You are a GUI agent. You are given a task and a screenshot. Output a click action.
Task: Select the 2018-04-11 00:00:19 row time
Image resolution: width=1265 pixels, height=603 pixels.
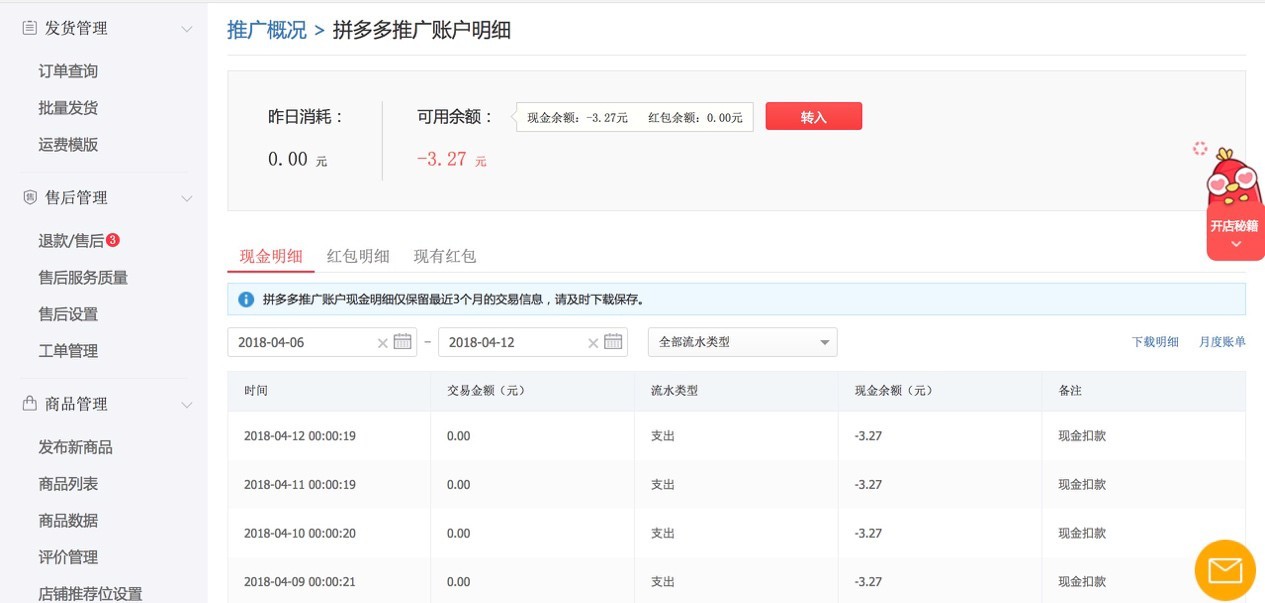[x=300, y=485]
